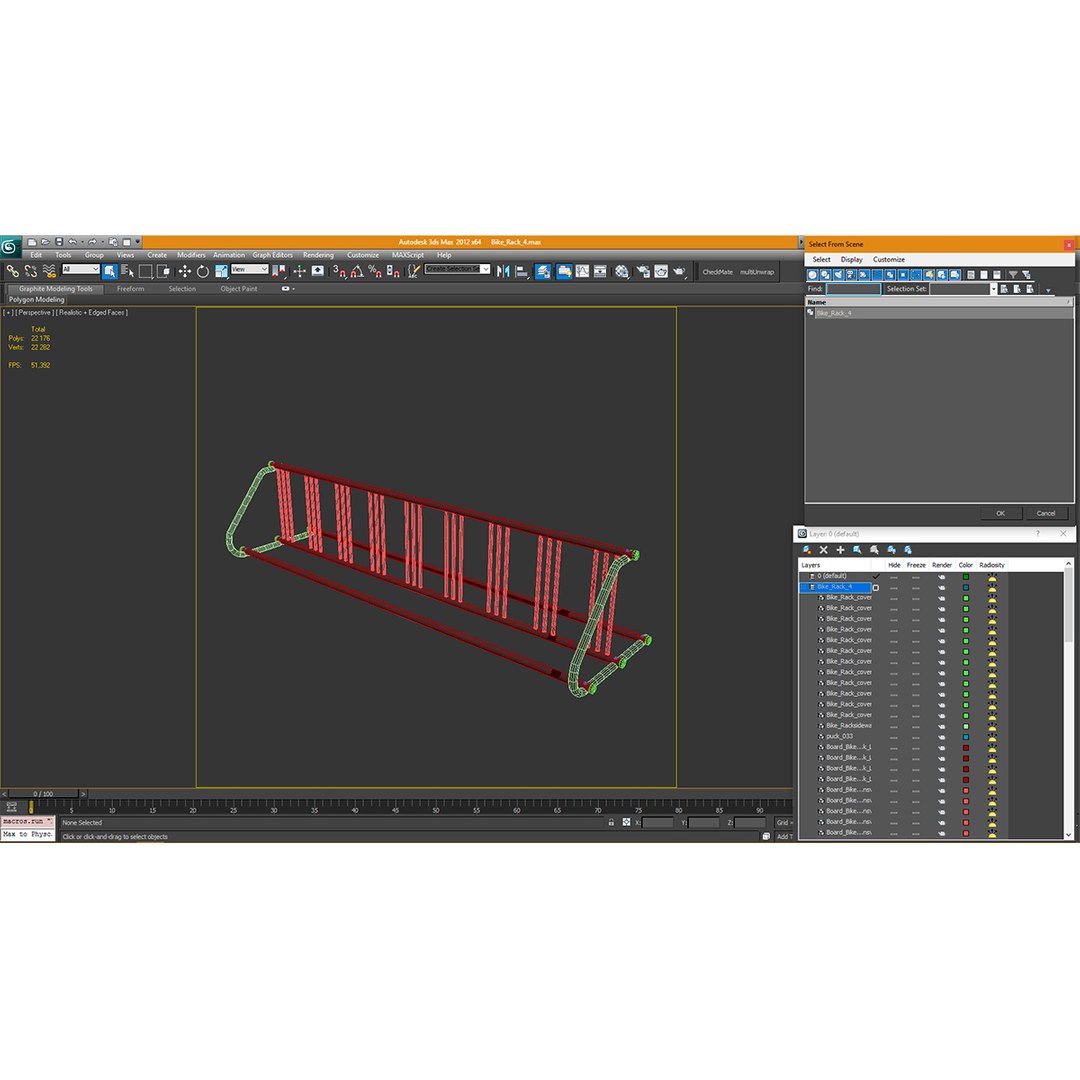This screenshot has width=1080, height=1080.
Task: Click the Bind to Space Warp tool
Action: (x=49, y=271)
